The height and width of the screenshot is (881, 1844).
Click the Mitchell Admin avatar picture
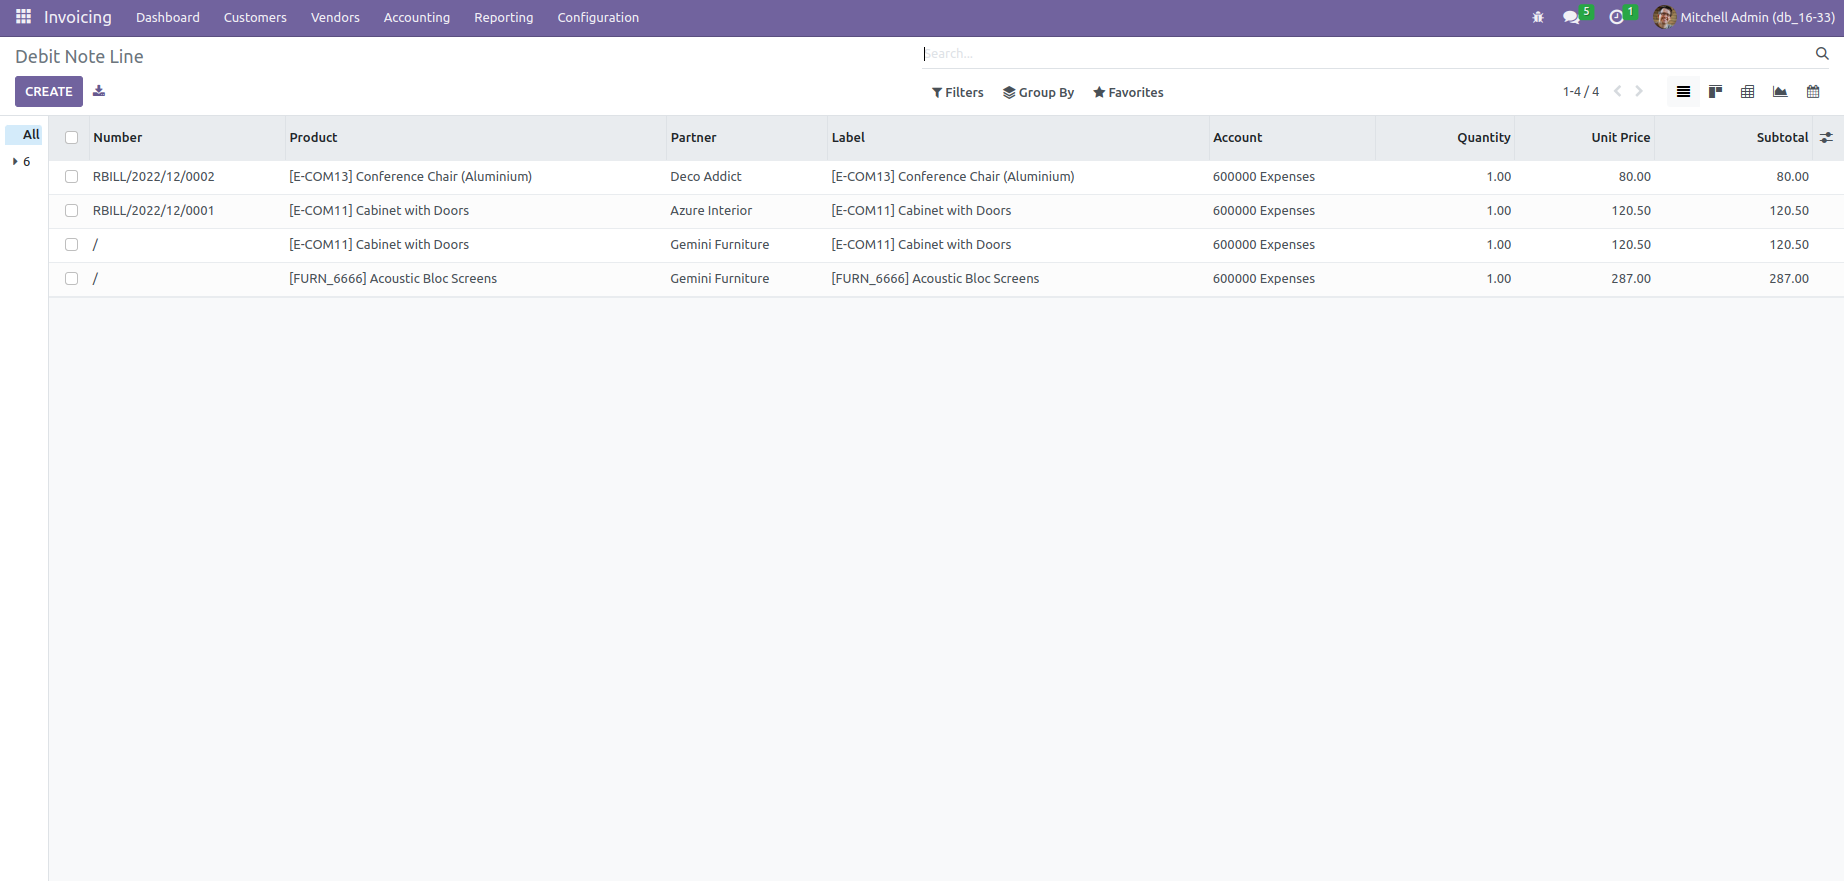(1664, 17)
